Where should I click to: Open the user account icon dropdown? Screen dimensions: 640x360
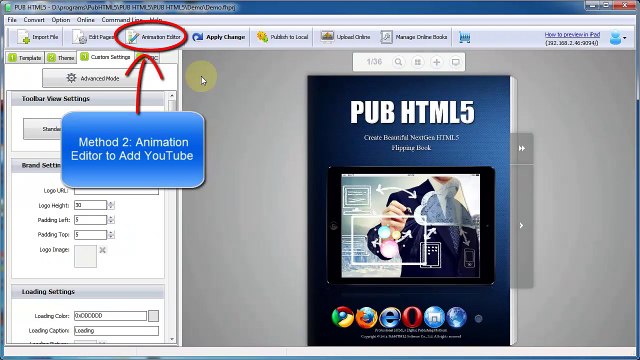[618, 38]
